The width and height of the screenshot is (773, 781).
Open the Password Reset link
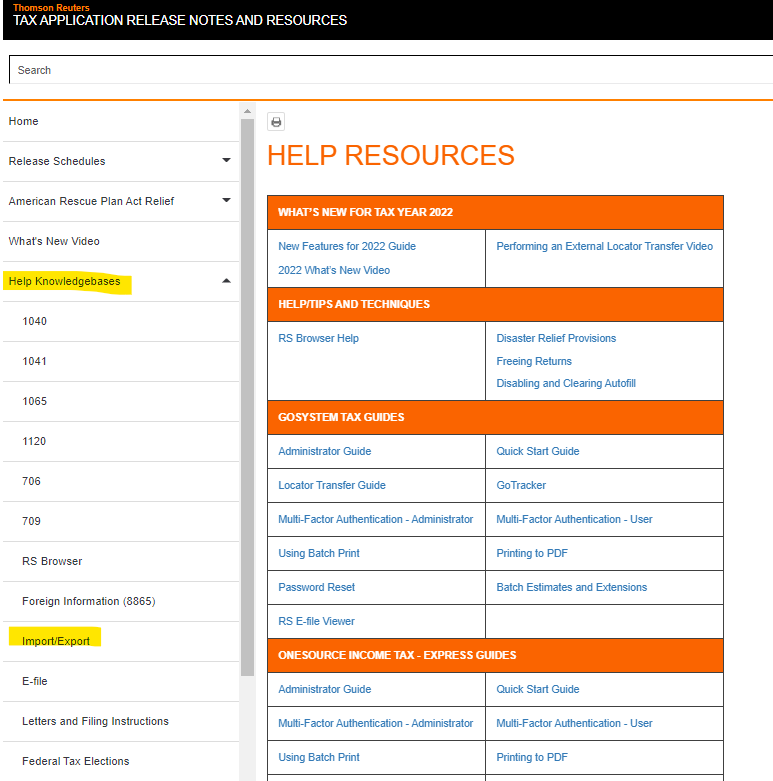[x=316, y=587]
